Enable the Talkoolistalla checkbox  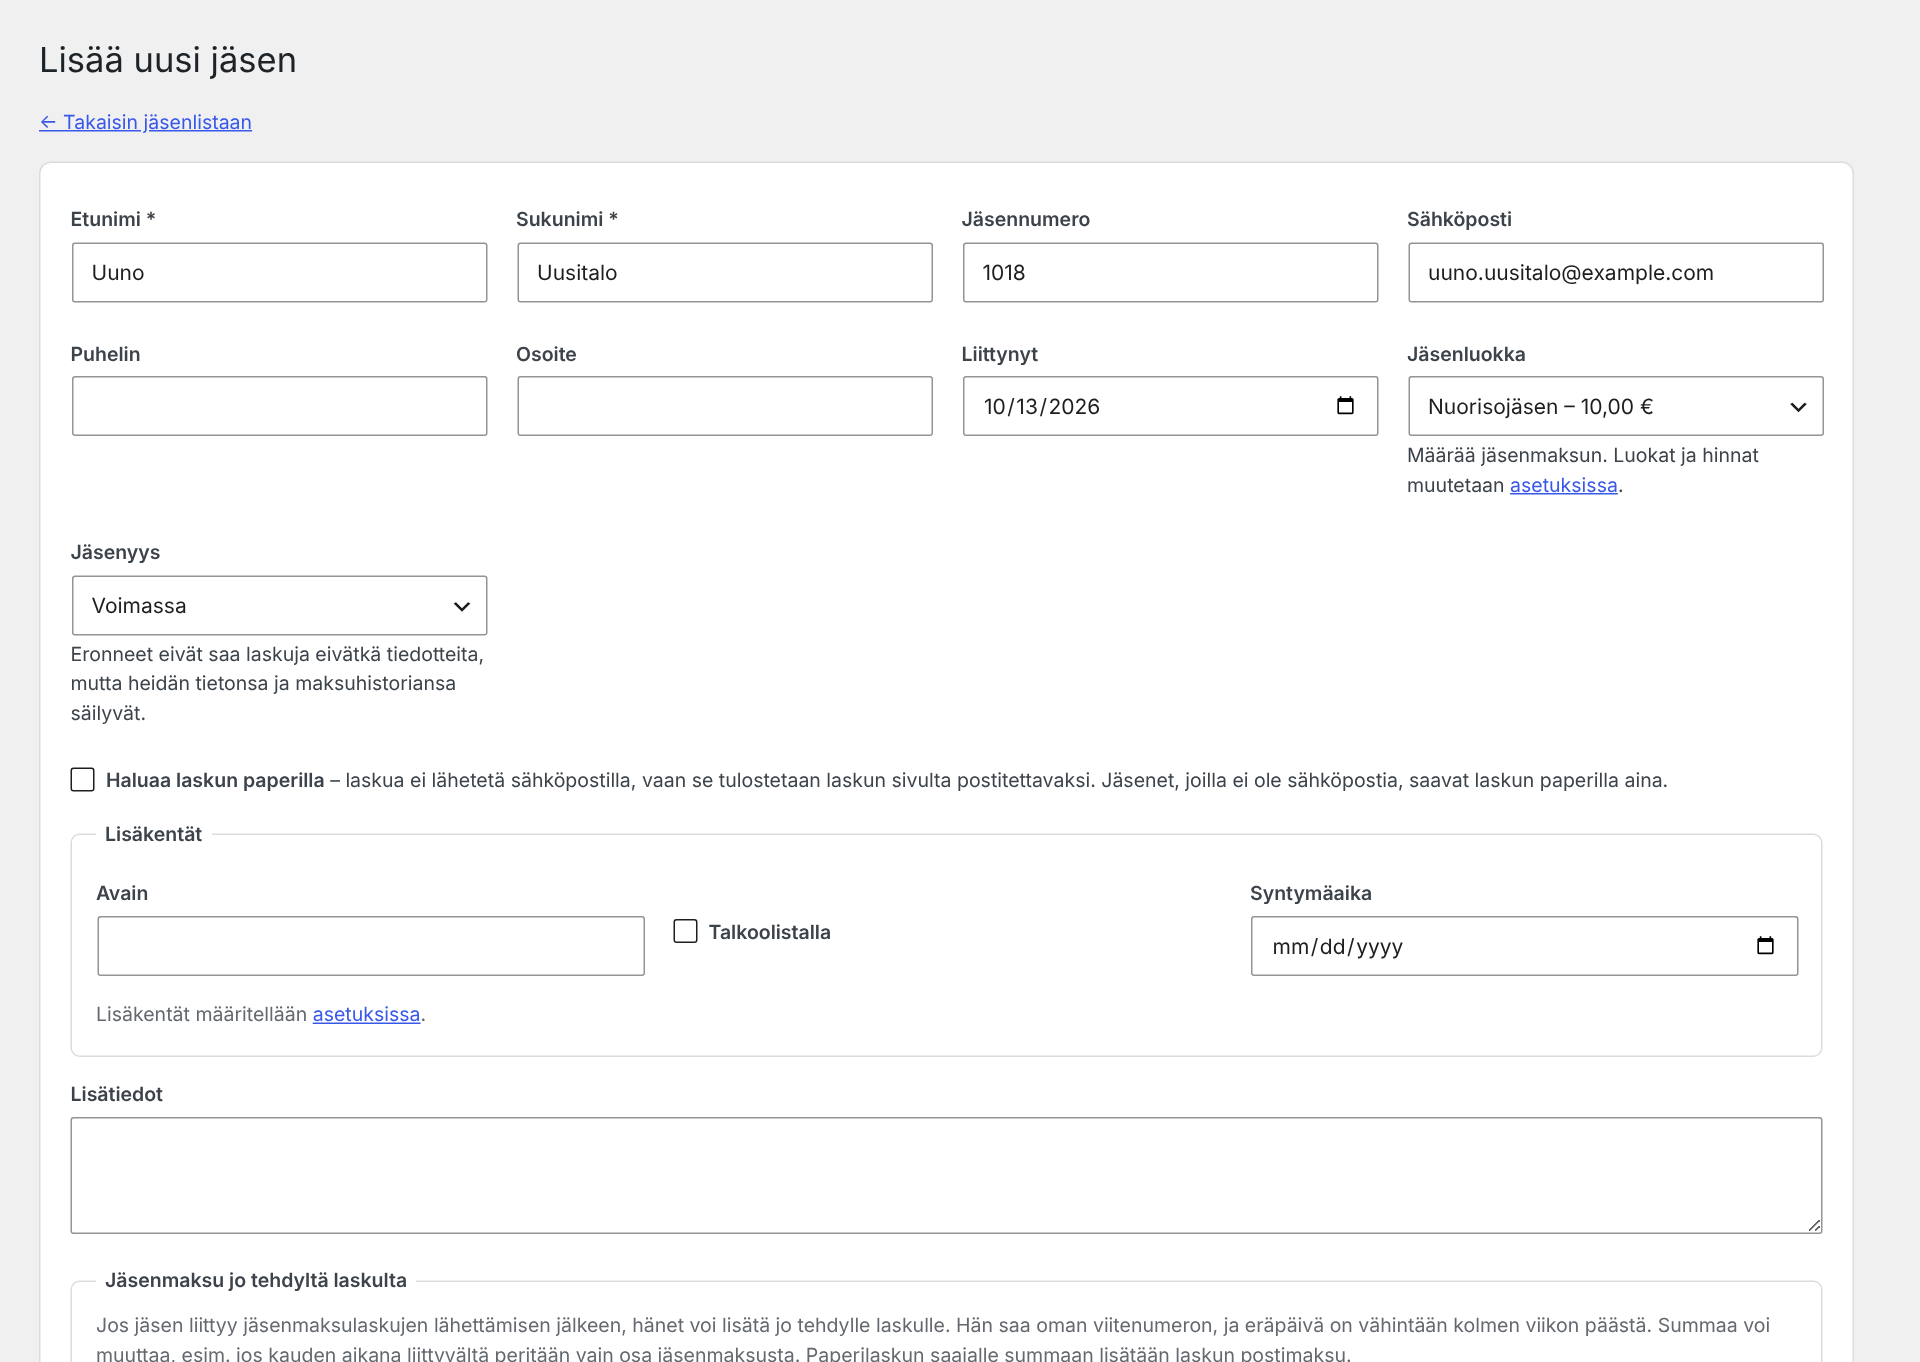point(685,931)
